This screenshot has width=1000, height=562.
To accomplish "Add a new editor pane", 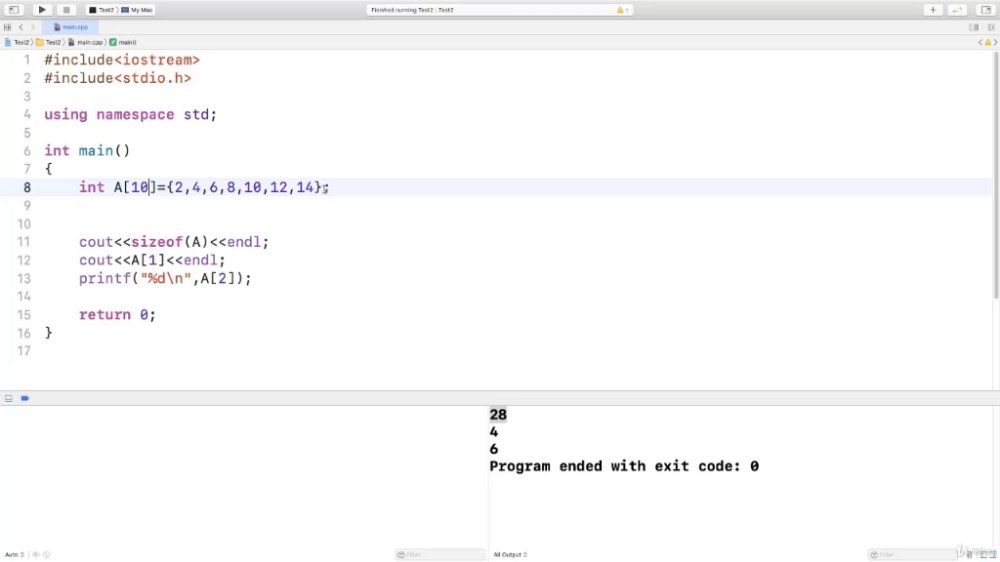I will tap(990, 27).
